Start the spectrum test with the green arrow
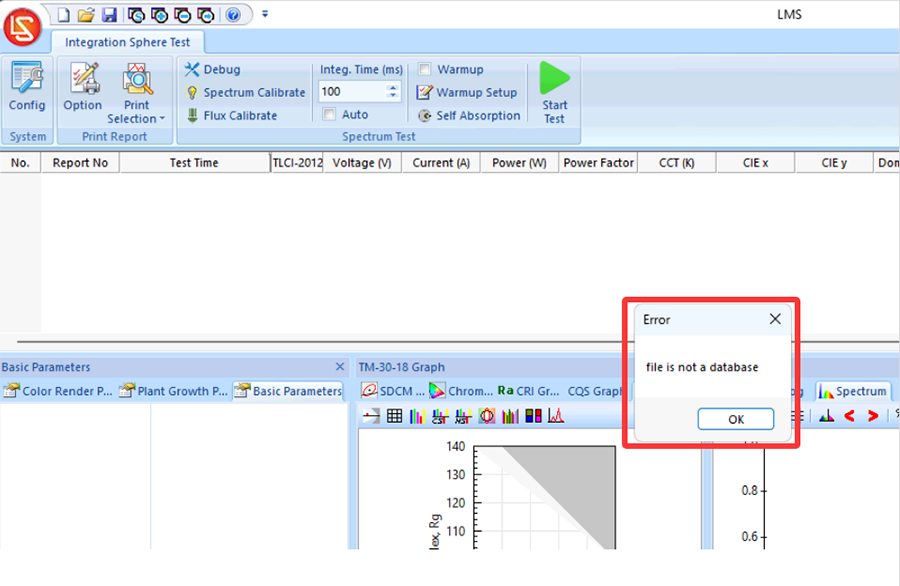Image resolution: width=900 pixels, height=586 pixels. pos(554,91)
